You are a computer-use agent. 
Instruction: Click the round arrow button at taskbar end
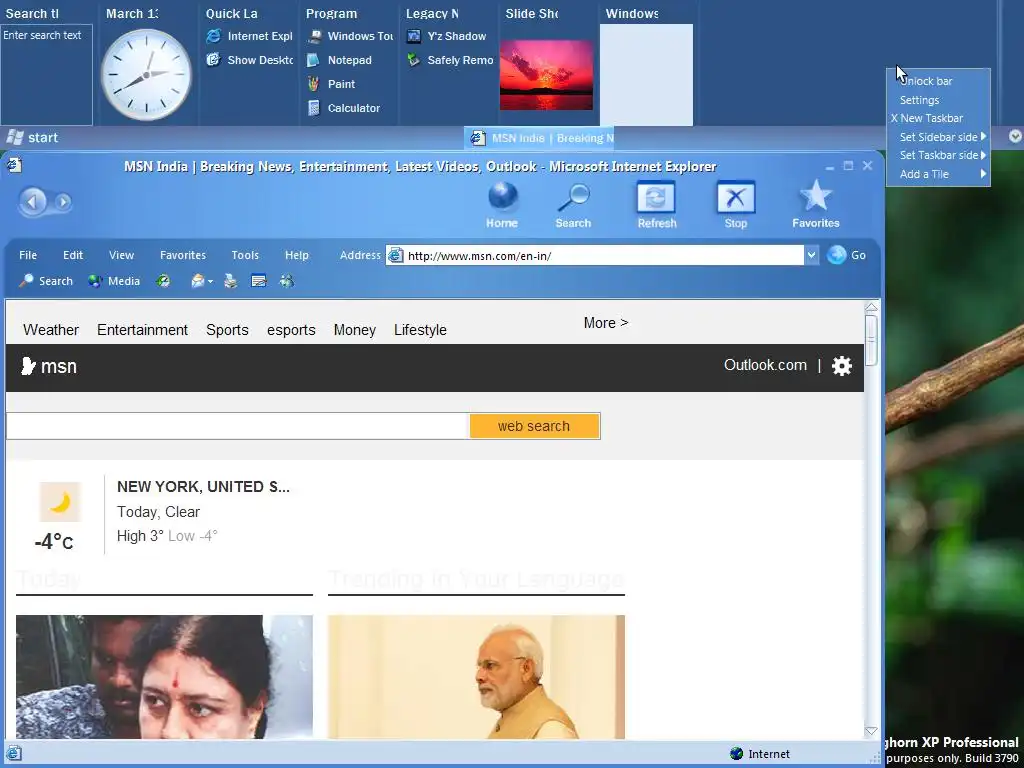click(1015, 136)
